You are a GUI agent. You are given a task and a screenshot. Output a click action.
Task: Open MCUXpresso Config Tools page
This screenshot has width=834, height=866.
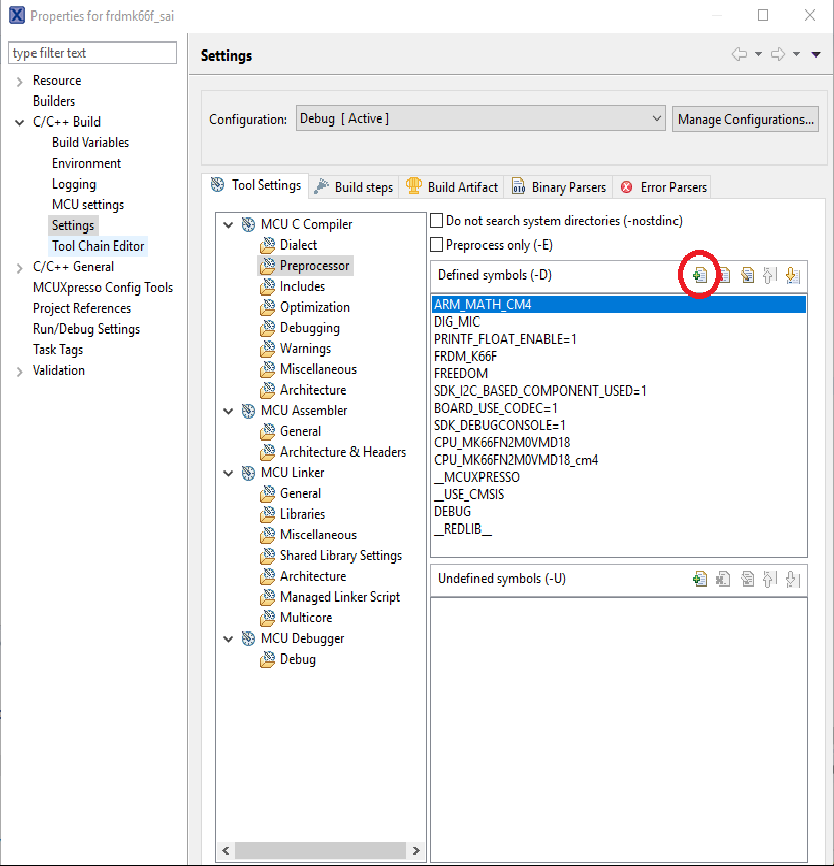point(103,288)
